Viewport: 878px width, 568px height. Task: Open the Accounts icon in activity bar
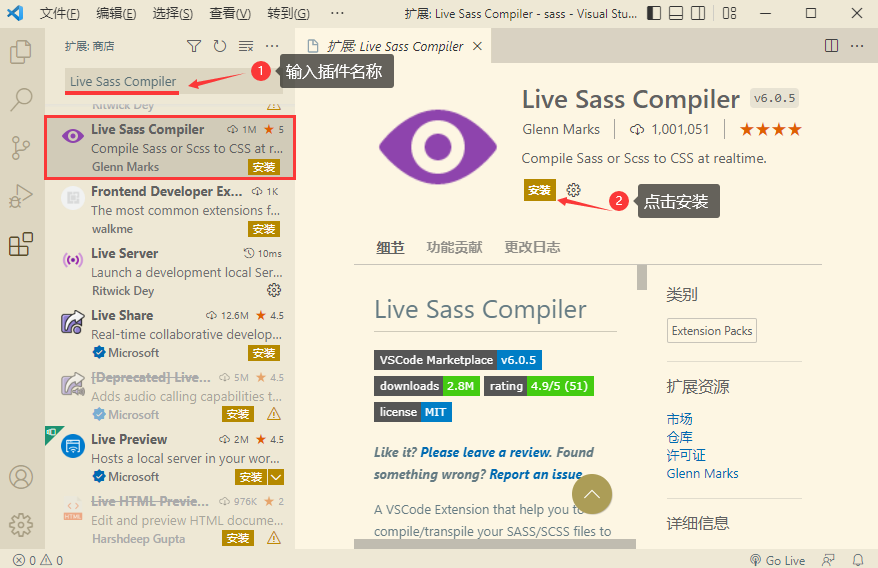[21, 477]
